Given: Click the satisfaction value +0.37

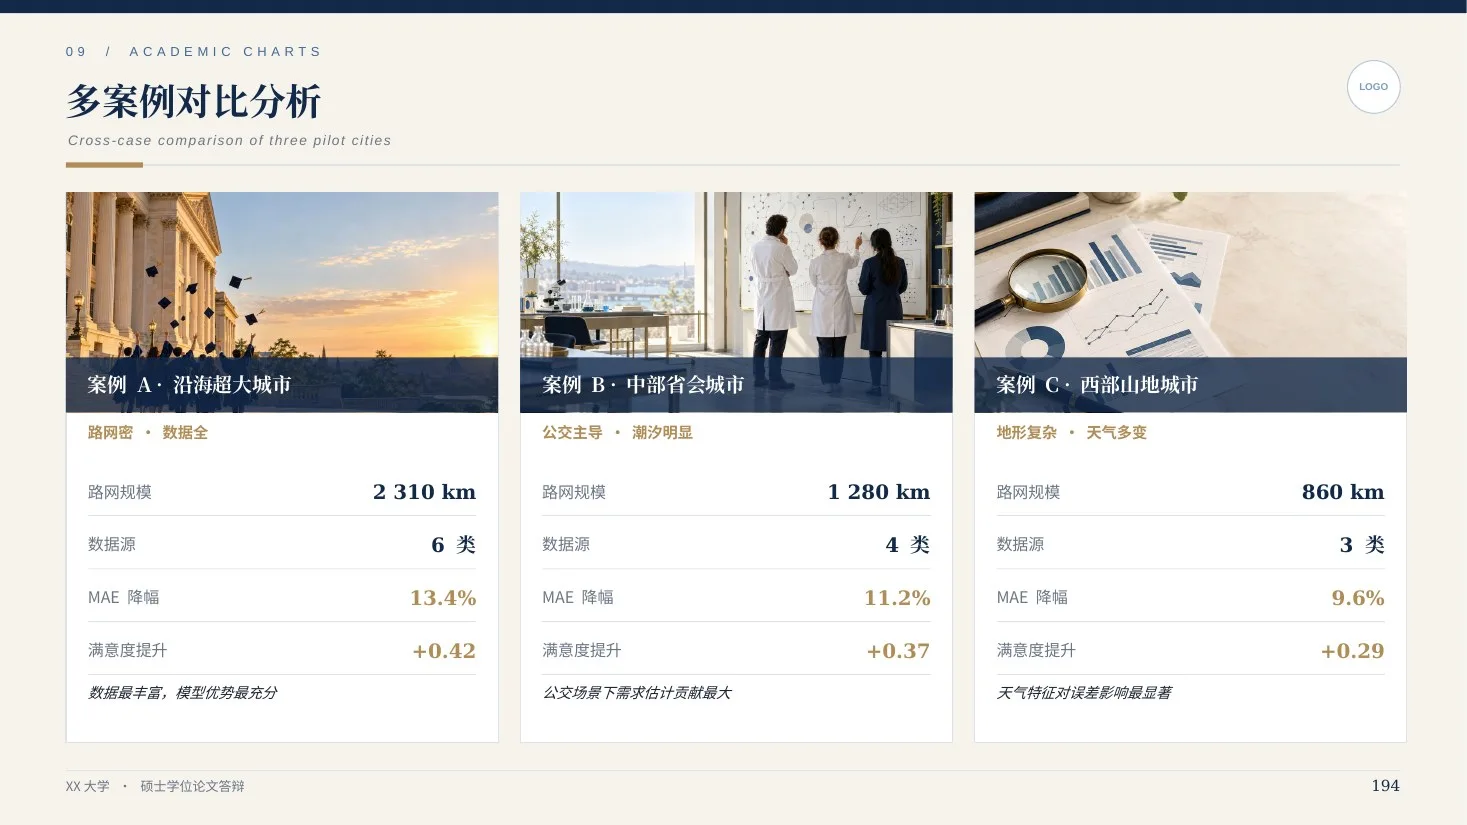Looking at the screenshot, I should pyautogui.click(x=898, y=651).
